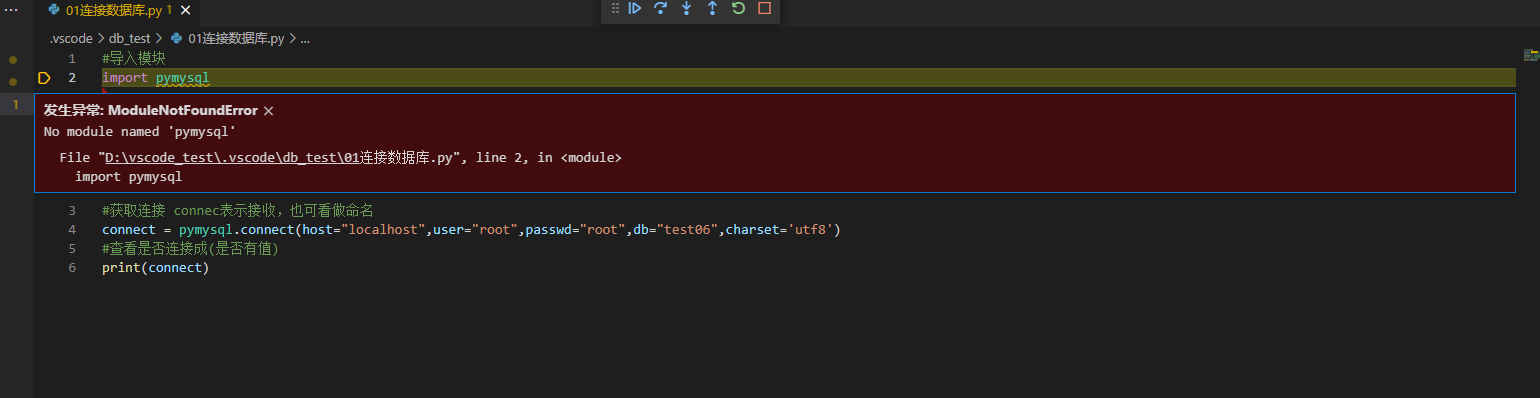
Task: Place cursor on the print(connect) line
Action: point(155,268)
